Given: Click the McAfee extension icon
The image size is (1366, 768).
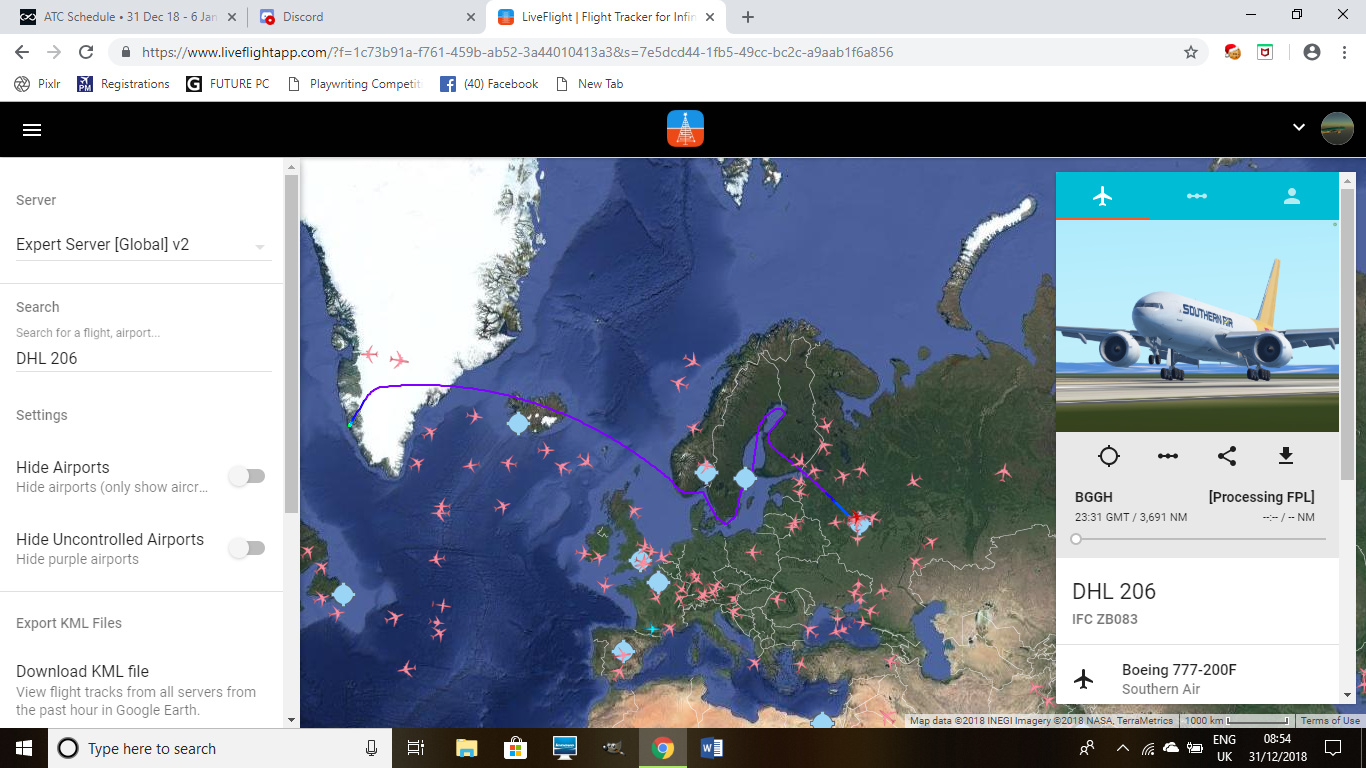Looking at the screenshot, I should [1265, 52].
